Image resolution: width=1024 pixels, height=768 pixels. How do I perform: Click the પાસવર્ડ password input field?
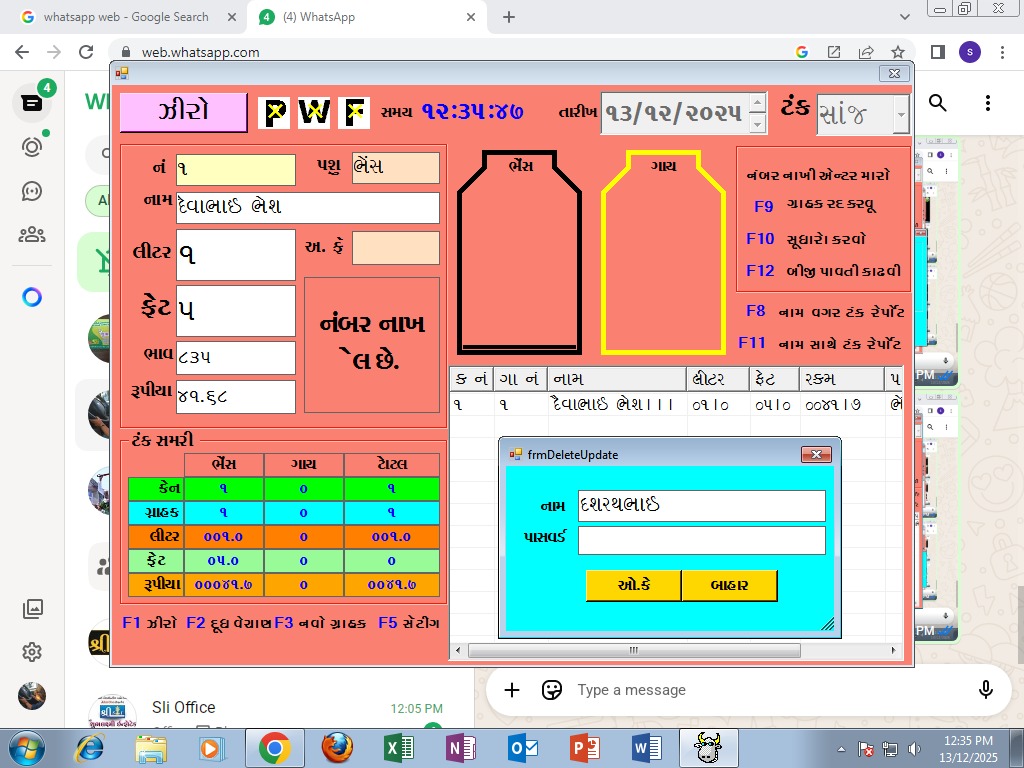(700, 541)
